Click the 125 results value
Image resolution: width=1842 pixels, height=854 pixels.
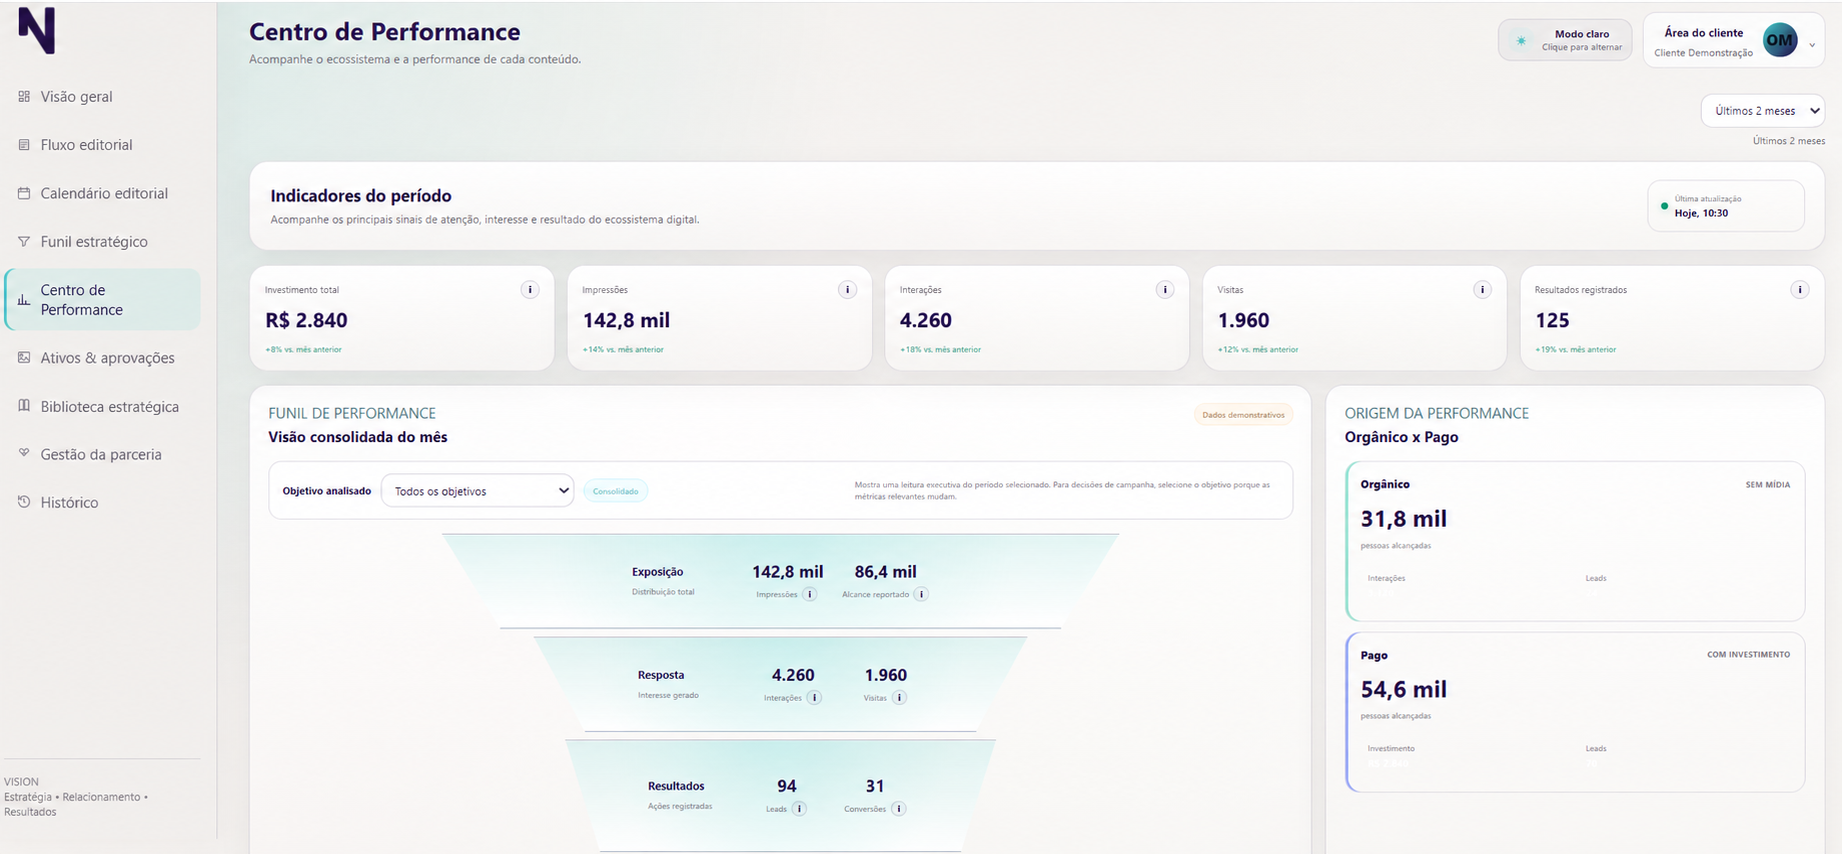click(1552, 321)
